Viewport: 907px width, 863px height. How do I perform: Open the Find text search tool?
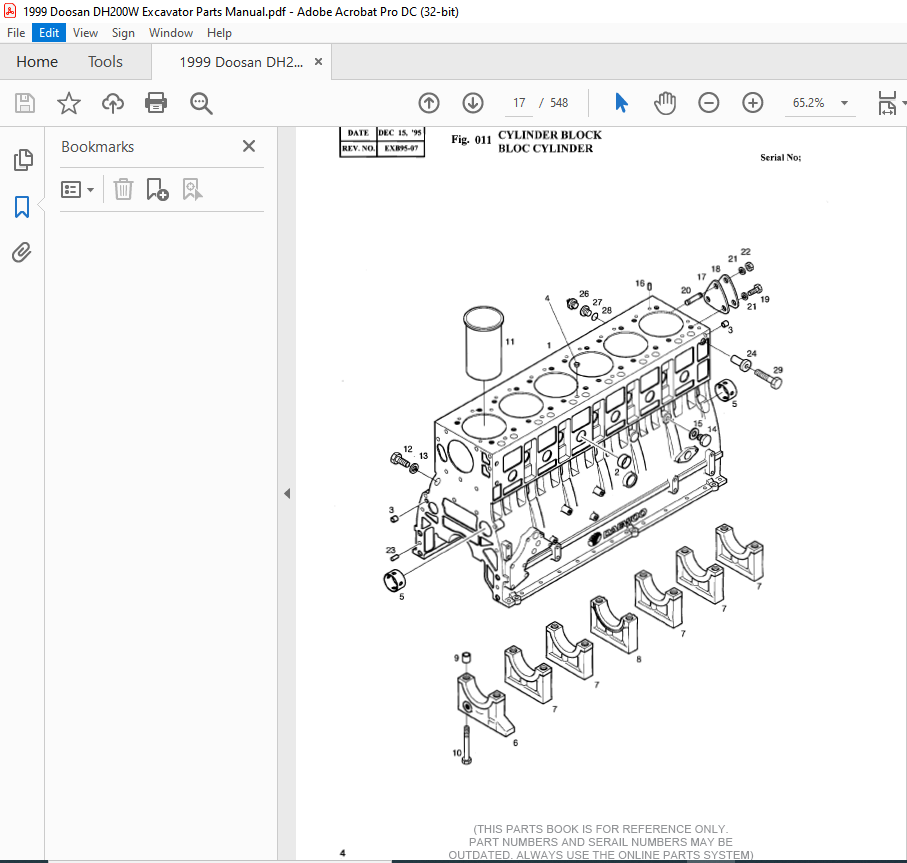coord(201,103)
